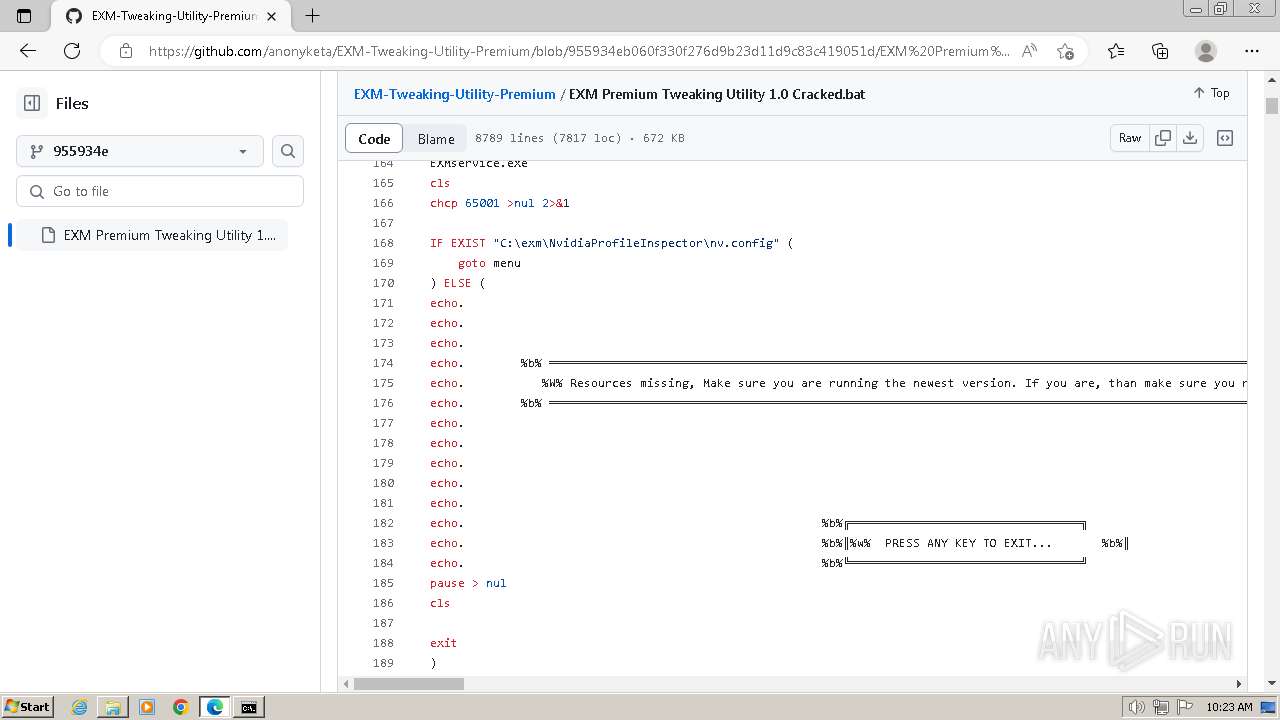1280x720 pixels.
Task: Open the browser profile avatar
Action: tap(1206, 51)
